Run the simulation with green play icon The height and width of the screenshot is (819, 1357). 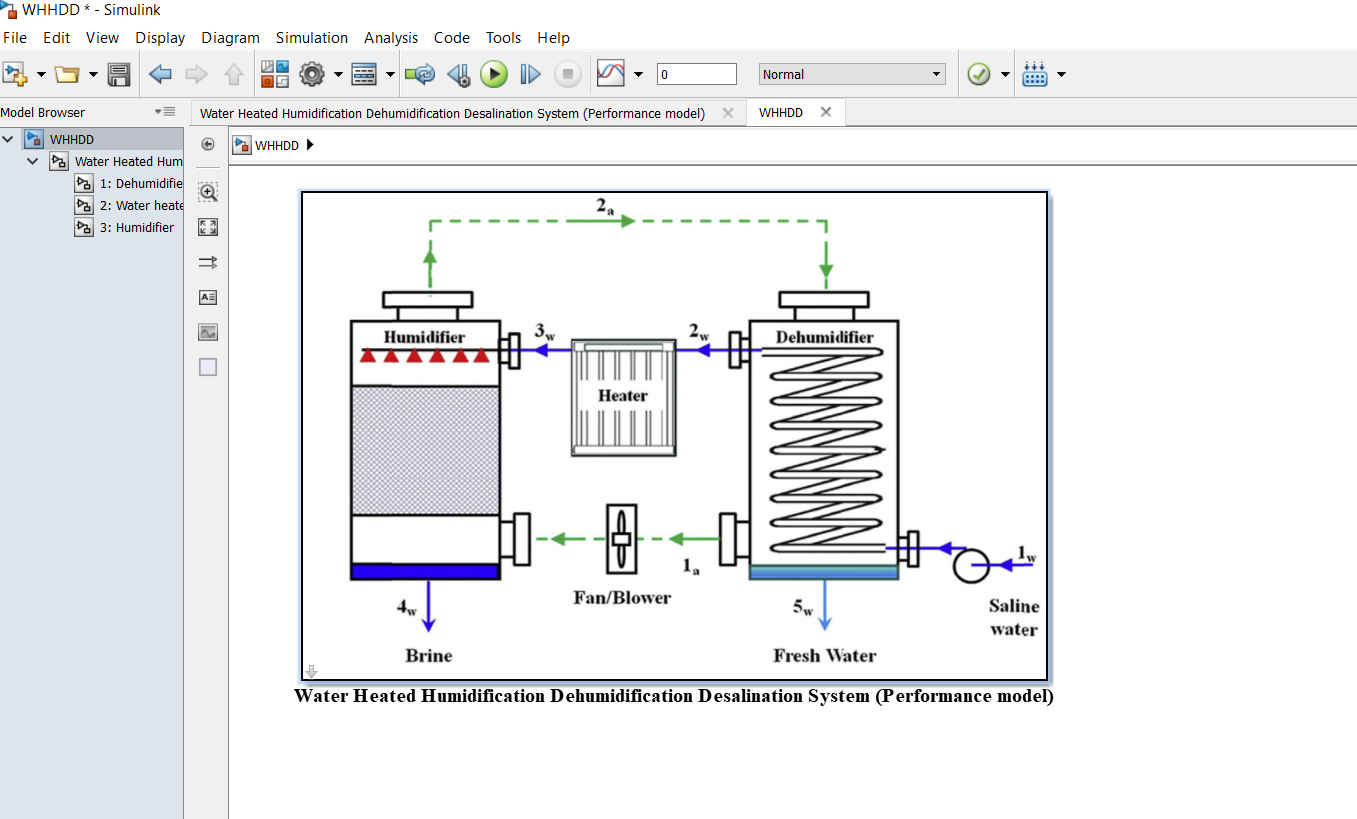(x=494, y=73)
